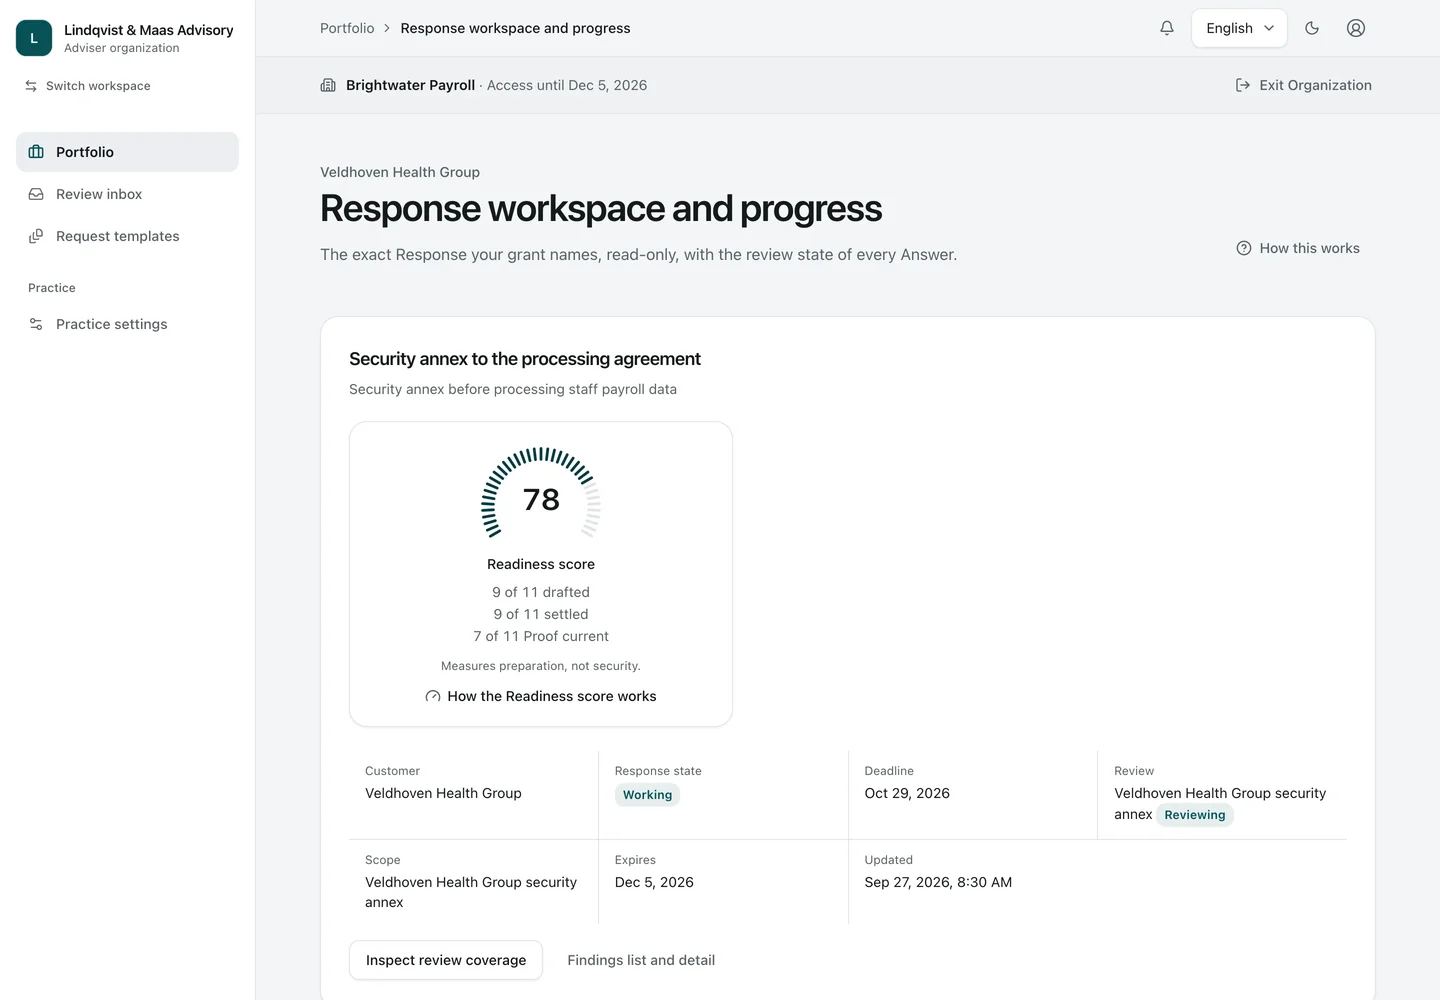Select Portfolio in the sidebar
The image size is (1440, 1000).
pos(127,152)
